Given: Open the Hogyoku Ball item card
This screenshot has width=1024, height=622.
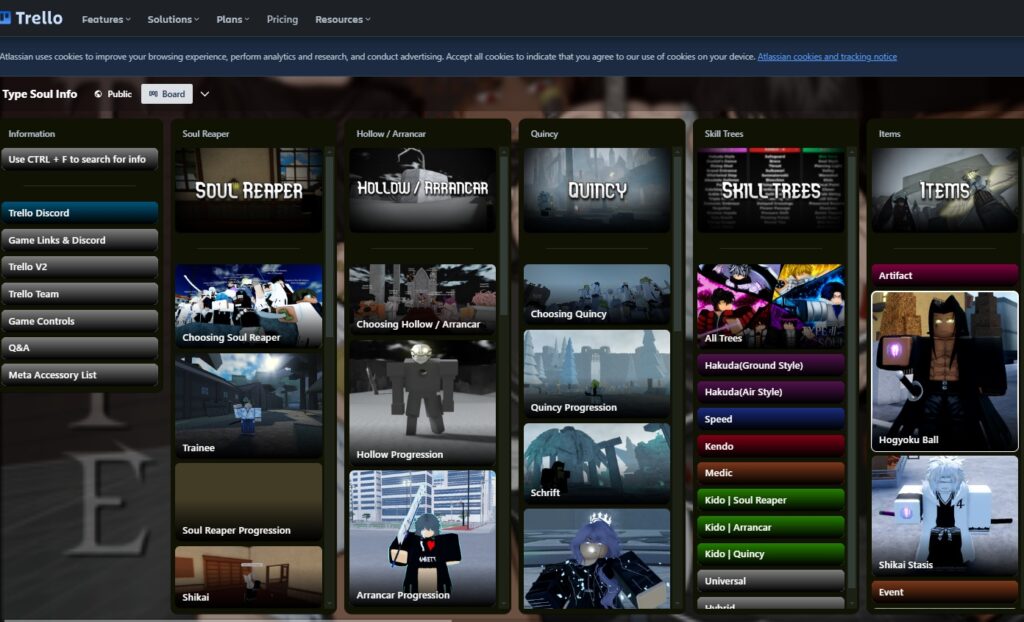Looking at the screenshot, I should click(945, 371).
